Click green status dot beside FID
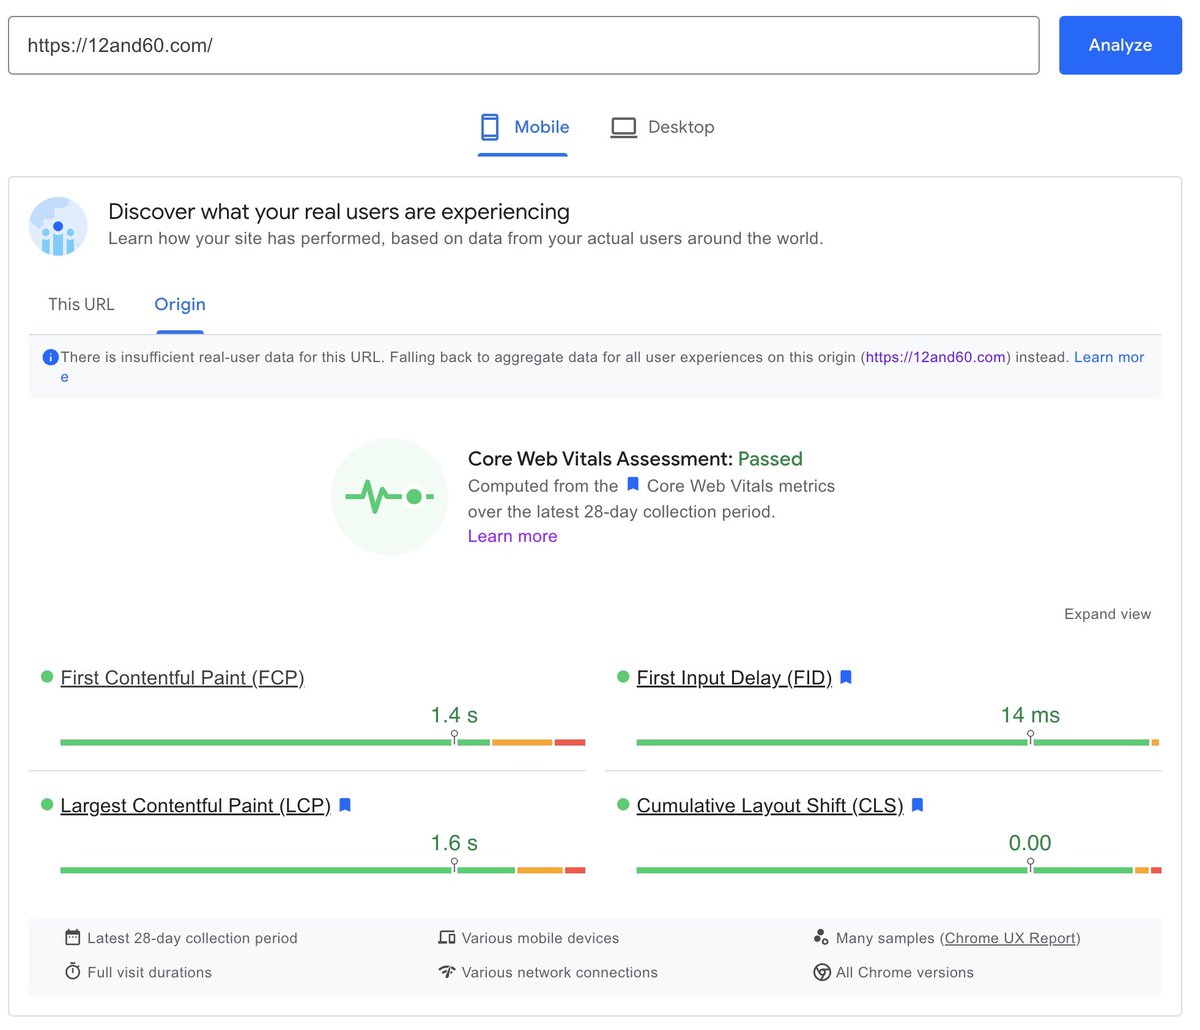The height and width of the screenshot is (1030, 1200). (623, 677)
